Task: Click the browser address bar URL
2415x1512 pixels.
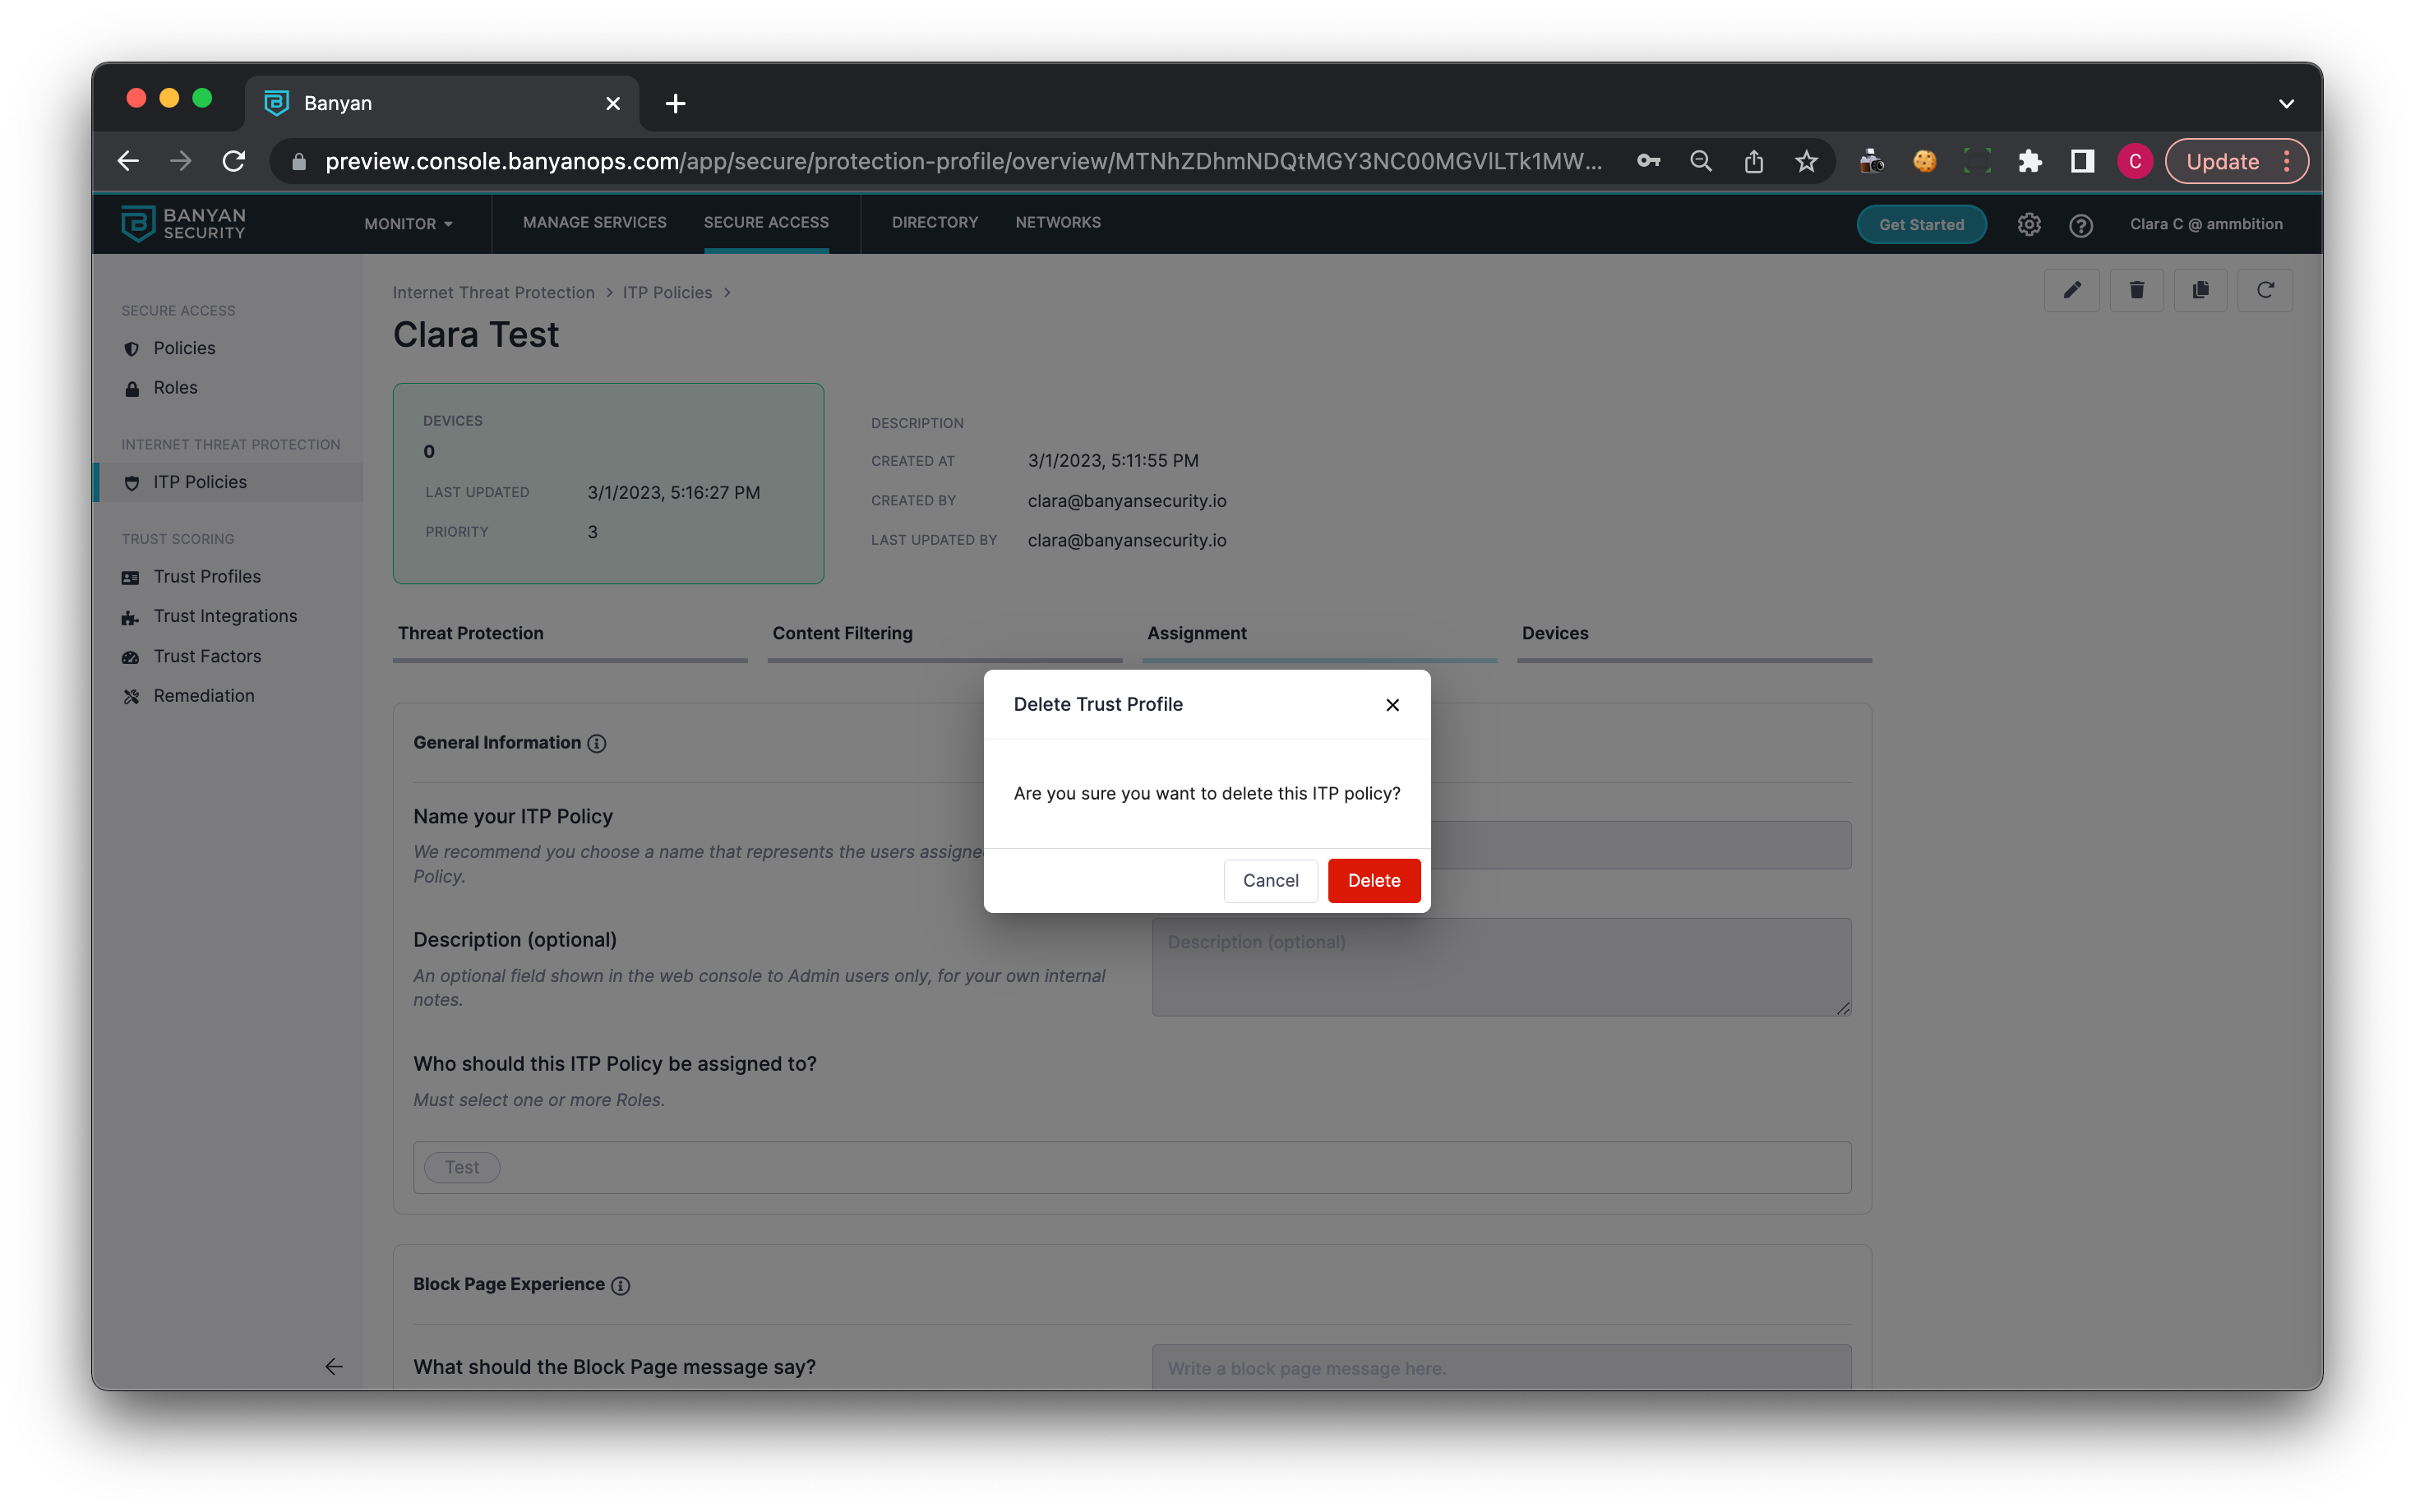Action: click(x=963, y=161)
